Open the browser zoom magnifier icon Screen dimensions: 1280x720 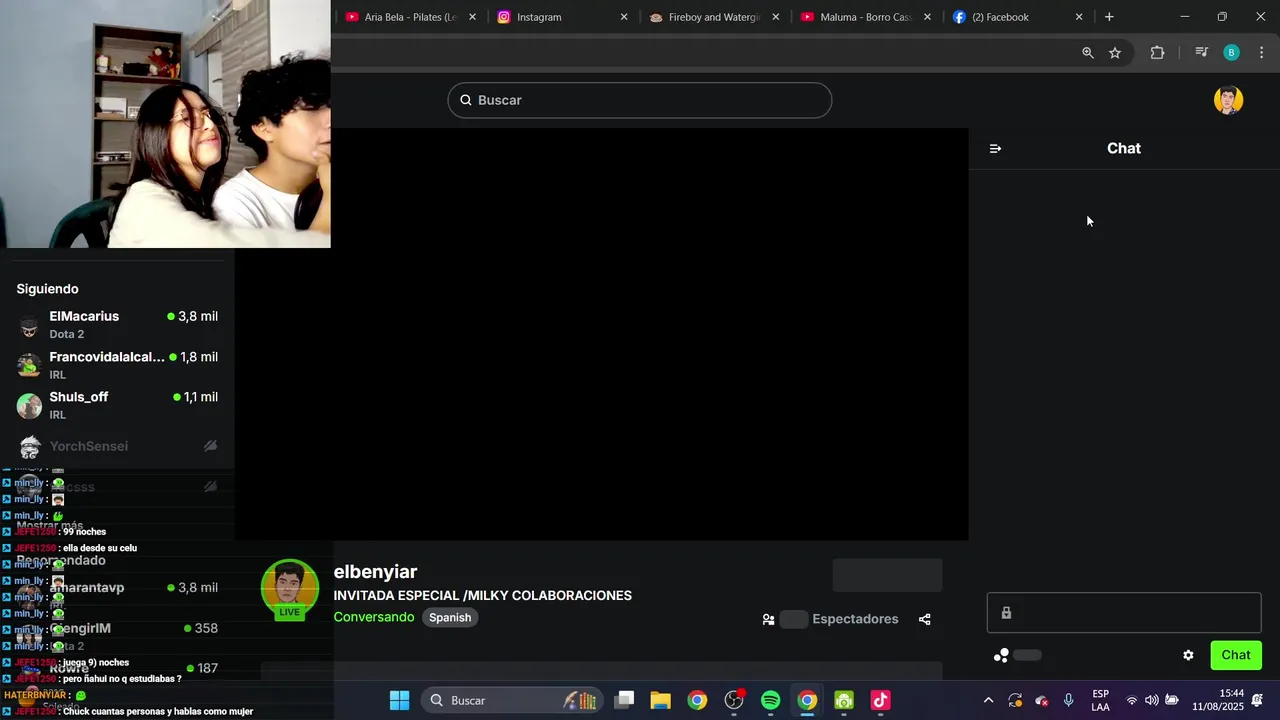click(1088, 53)
